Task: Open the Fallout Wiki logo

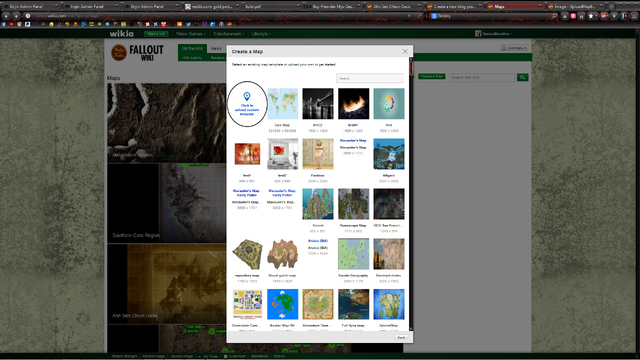Action: point(138,53)
